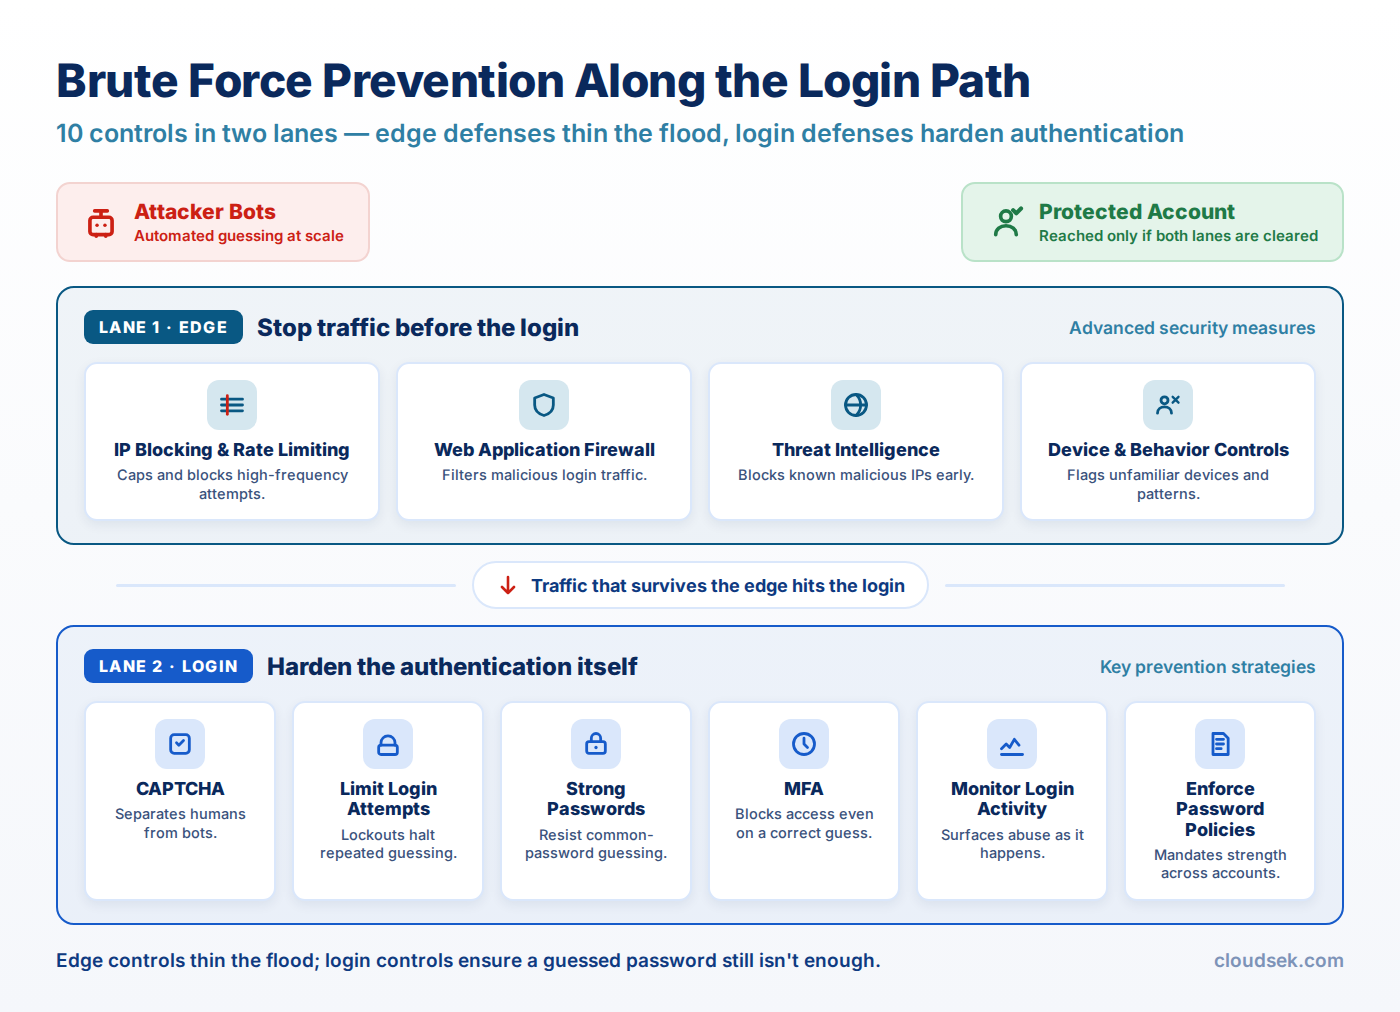Screen dimensions: 1400x1012
Task: Click 'Separates humans from bots.' text
Action: click(180, 824)
